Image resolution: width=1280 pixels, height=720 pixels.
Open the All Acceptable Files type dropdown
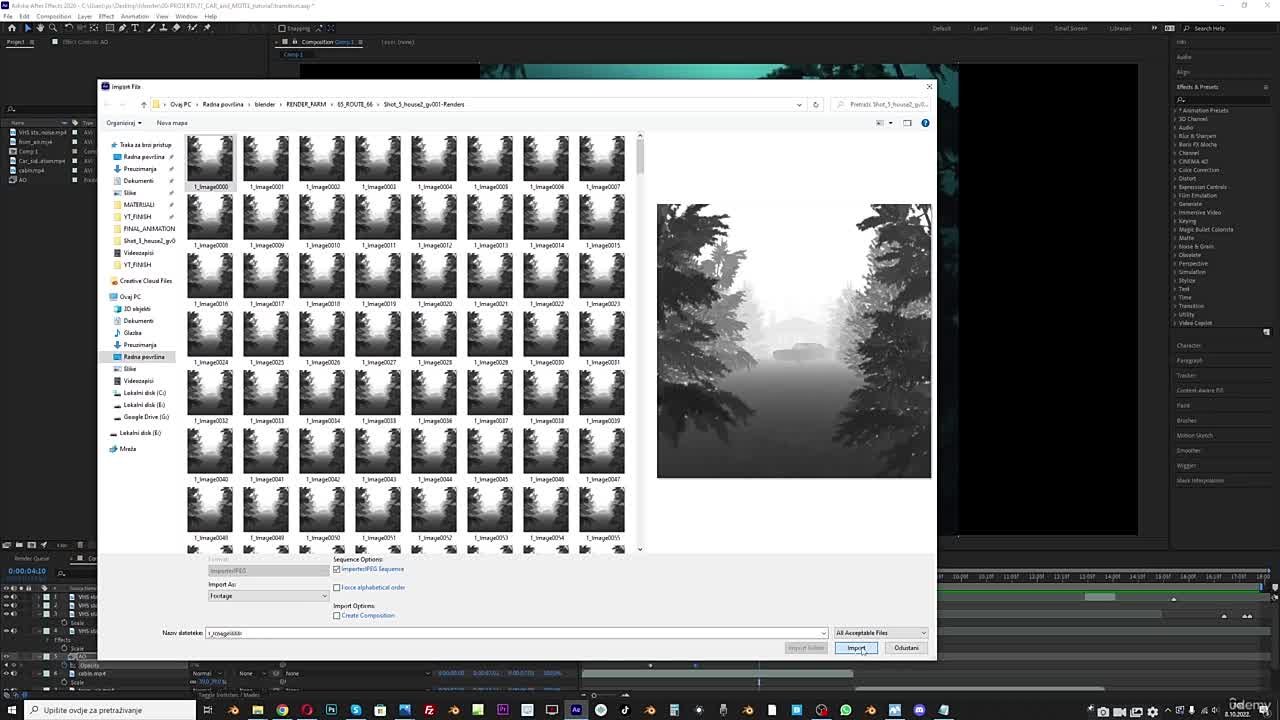(881, 633)
